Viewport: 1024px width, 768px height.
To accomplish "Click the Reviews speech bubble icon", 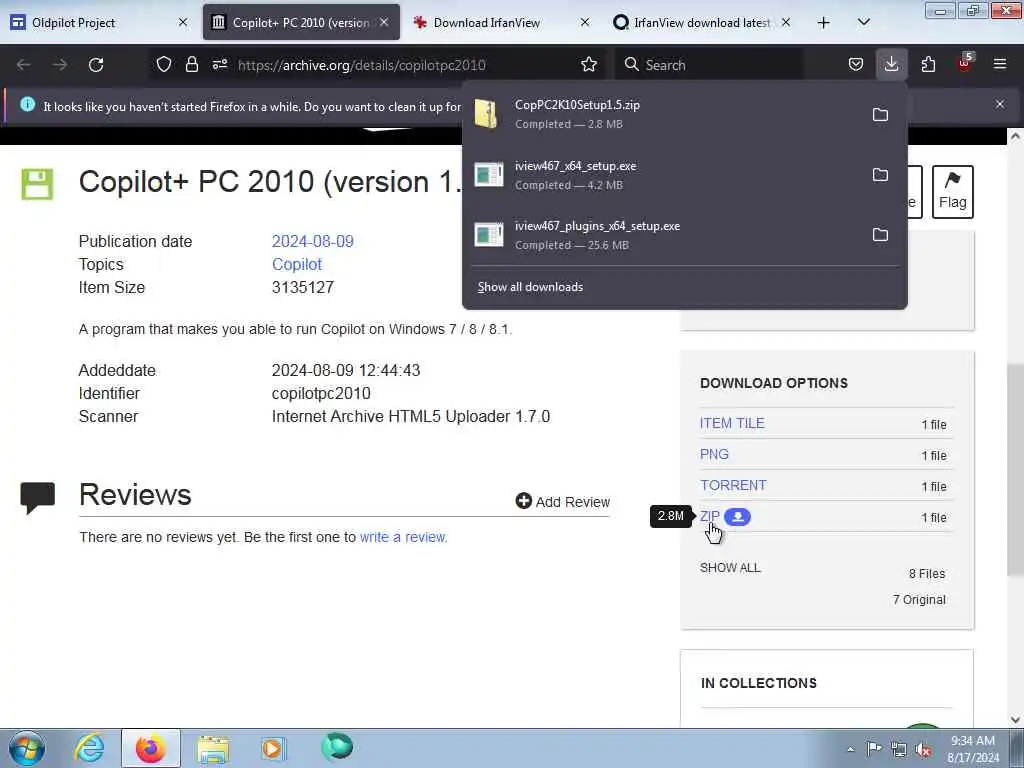I will point(37,498).
